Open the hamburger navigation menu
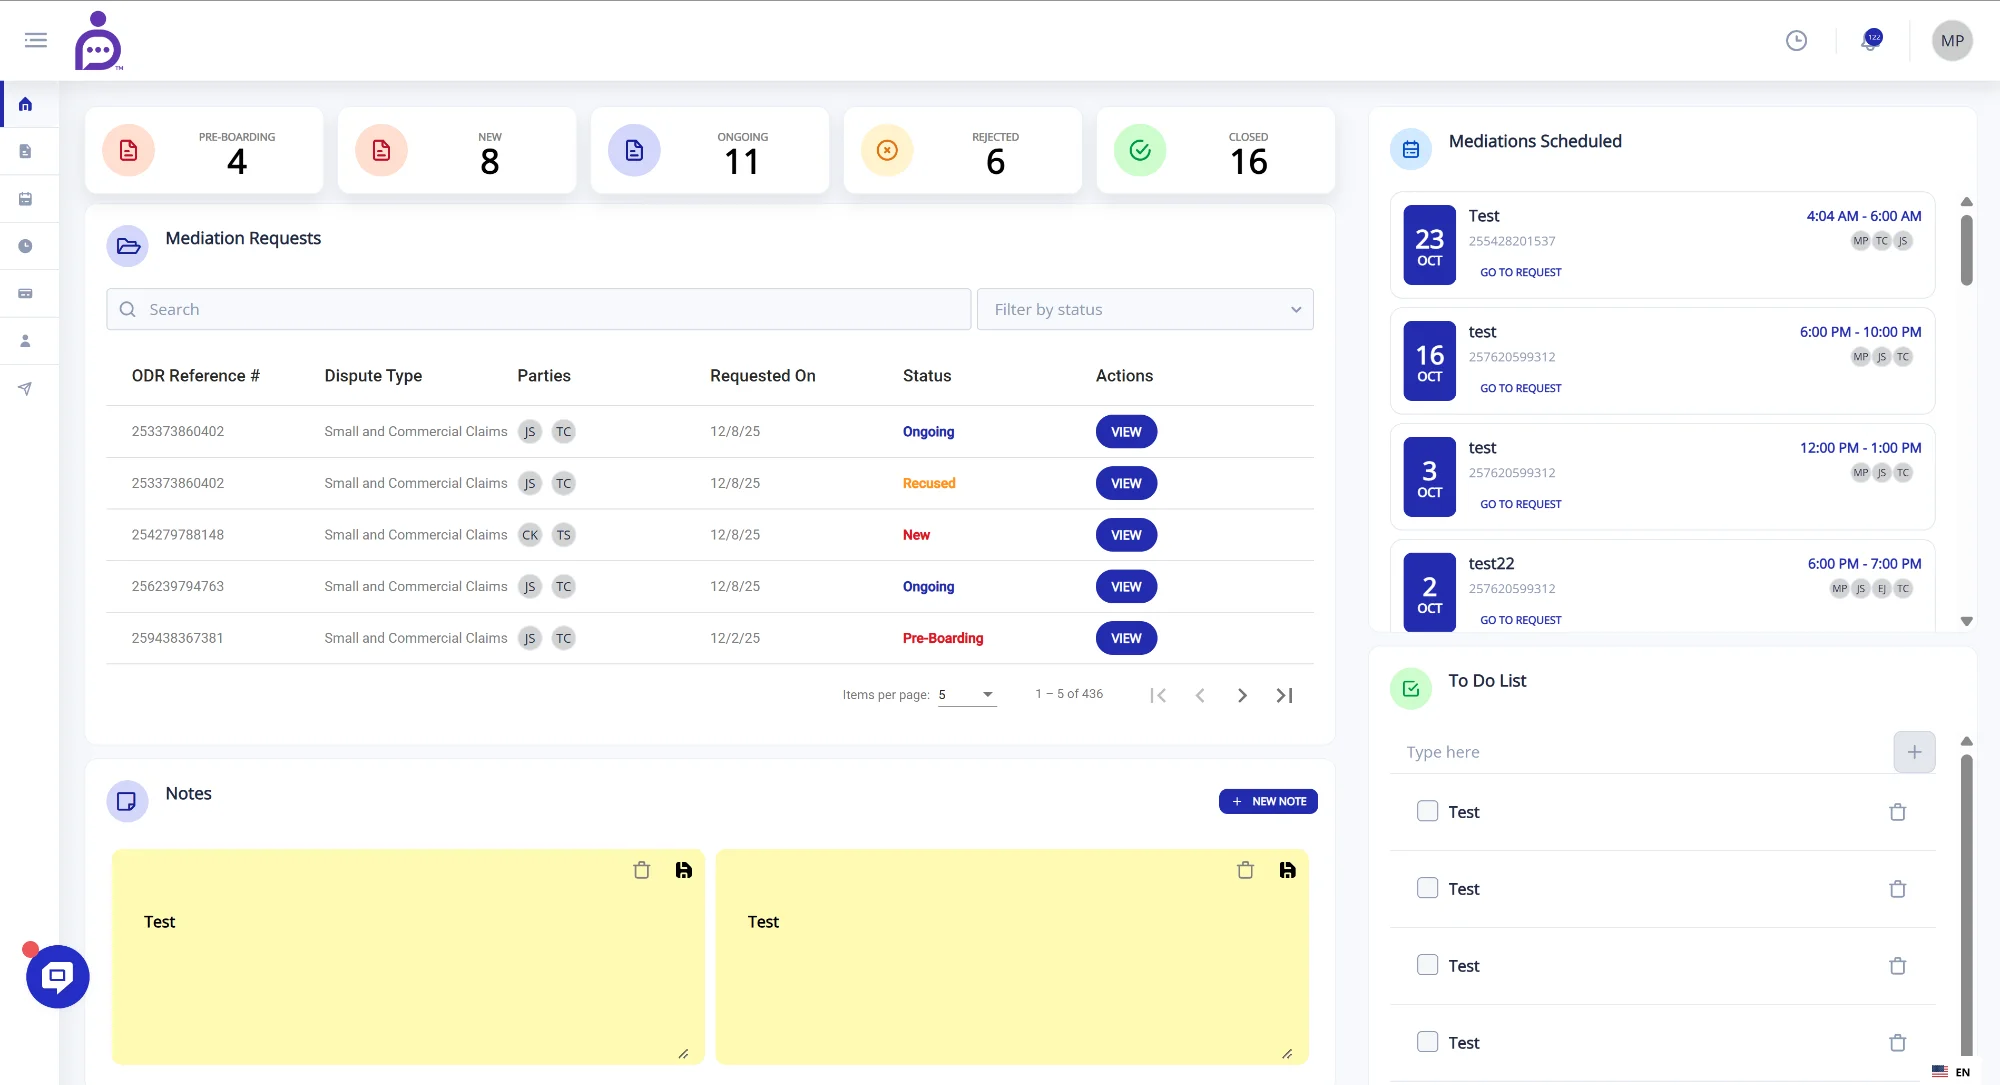2000x1085 pixels. tap(36, 40)
